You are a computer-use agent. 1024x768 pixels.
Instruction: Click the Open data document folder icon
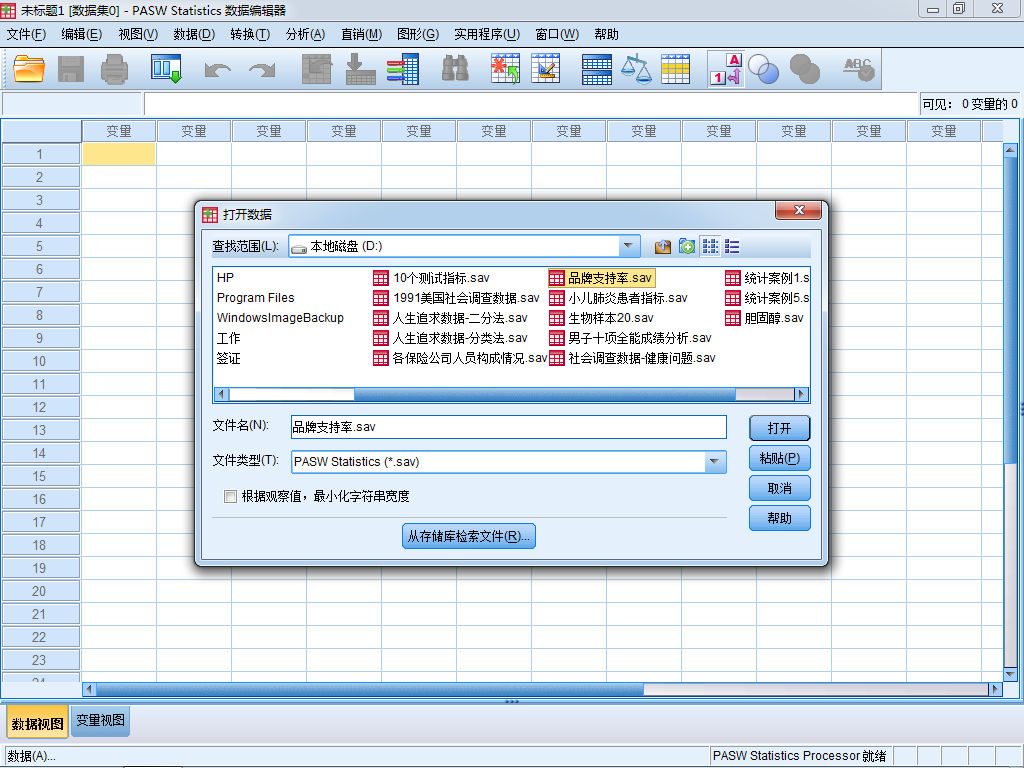click(x=29, y=69)
